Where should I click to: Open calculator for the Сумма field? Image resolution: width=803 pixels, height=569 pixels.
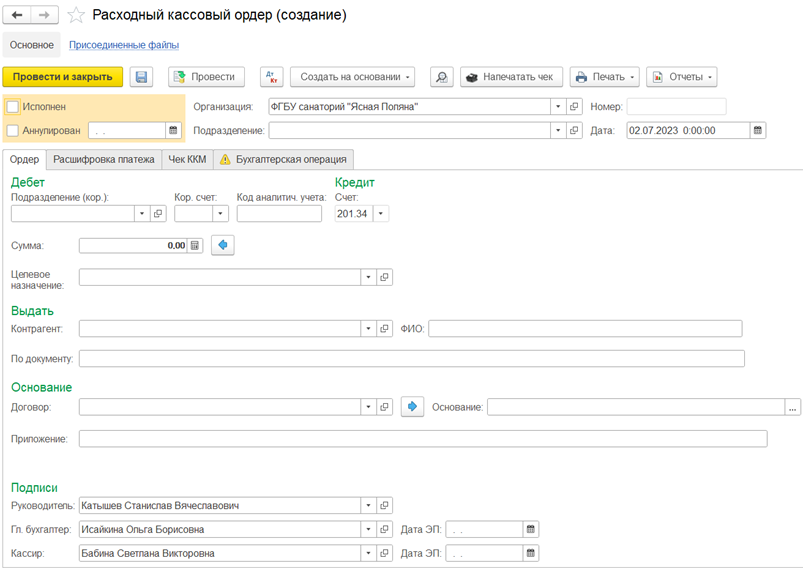195,246
